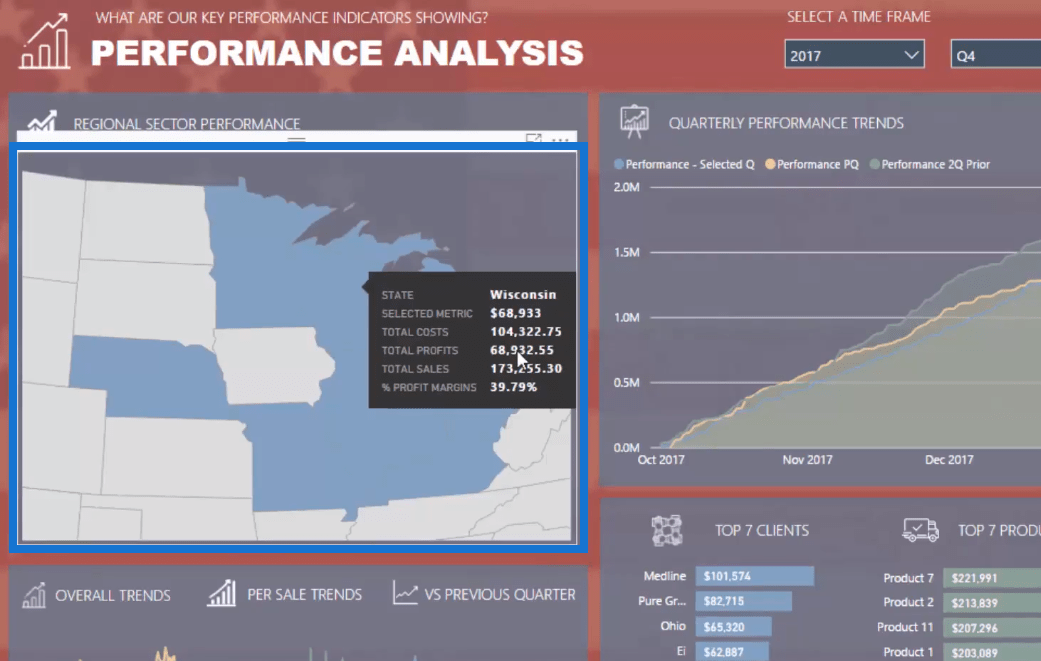This screenshot has height=661, width=1041.
Task: Click the '2.0M' y-axis label
Action: pyautogui.click(x=627, y=187)
